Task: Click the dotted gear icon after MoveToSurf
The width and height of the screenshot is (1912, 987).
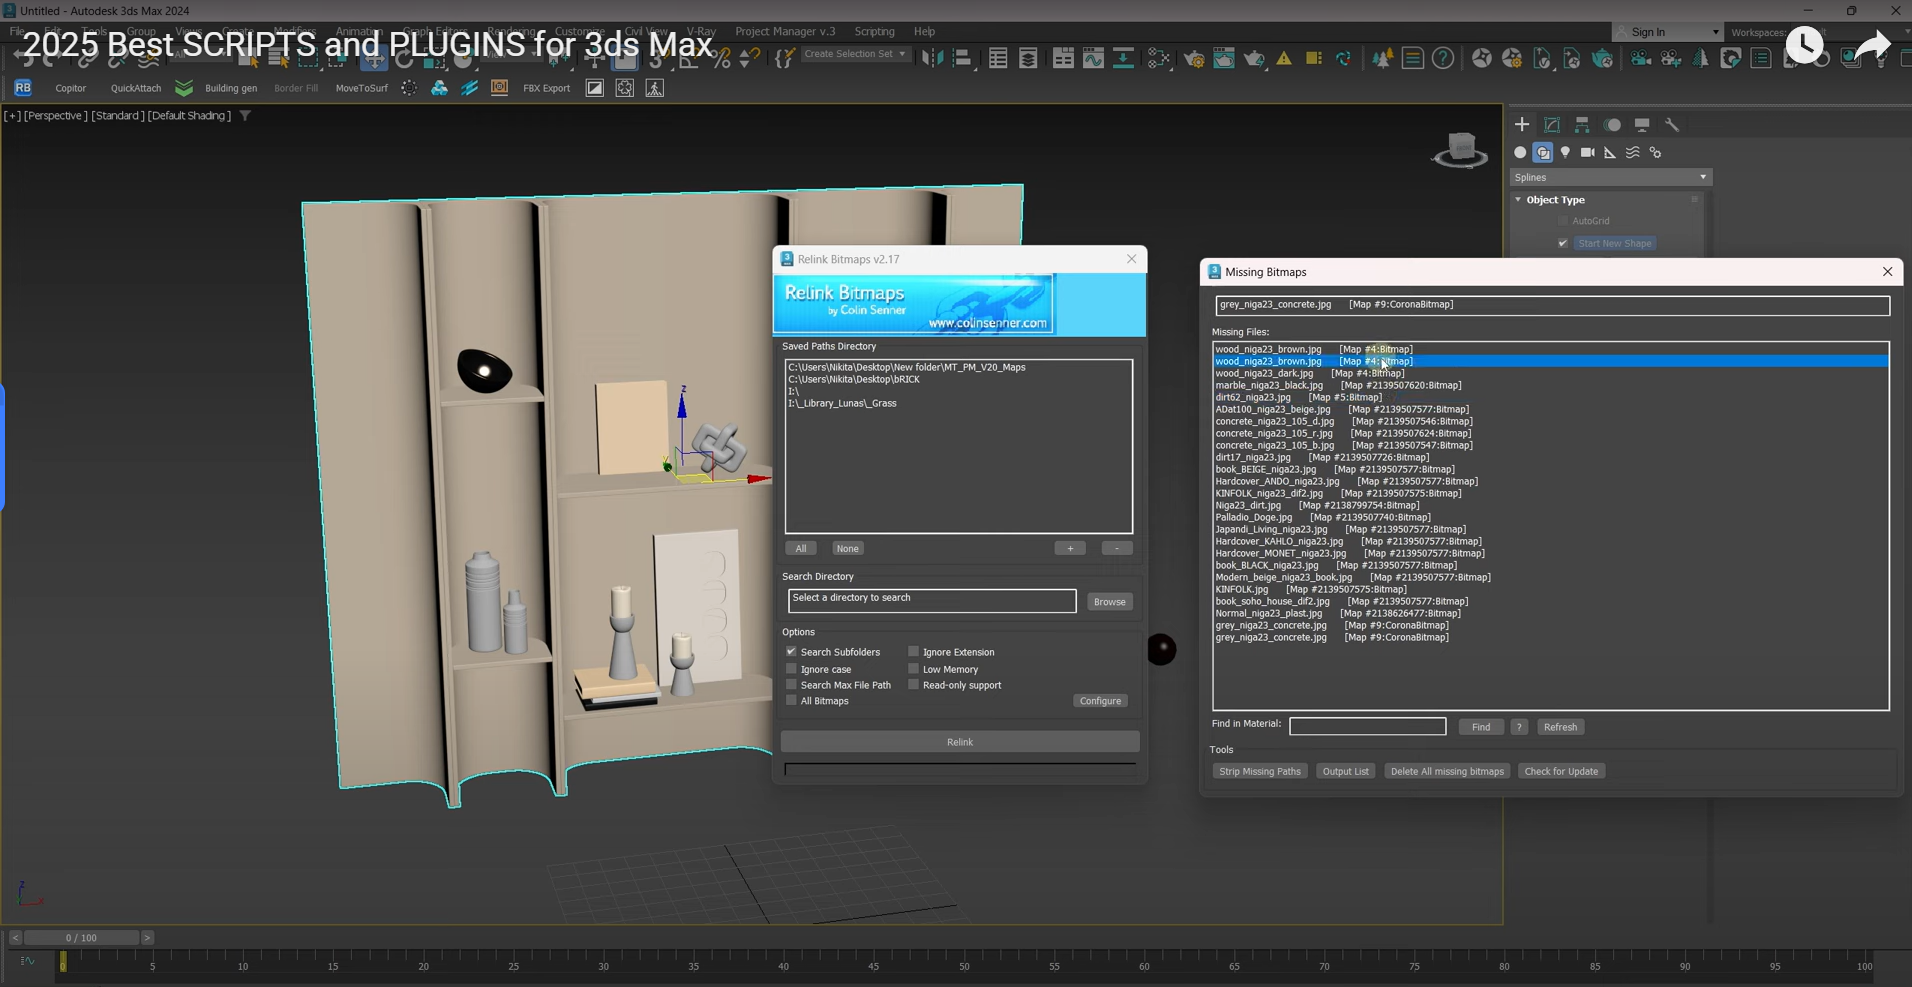Action: coord(409,88)
